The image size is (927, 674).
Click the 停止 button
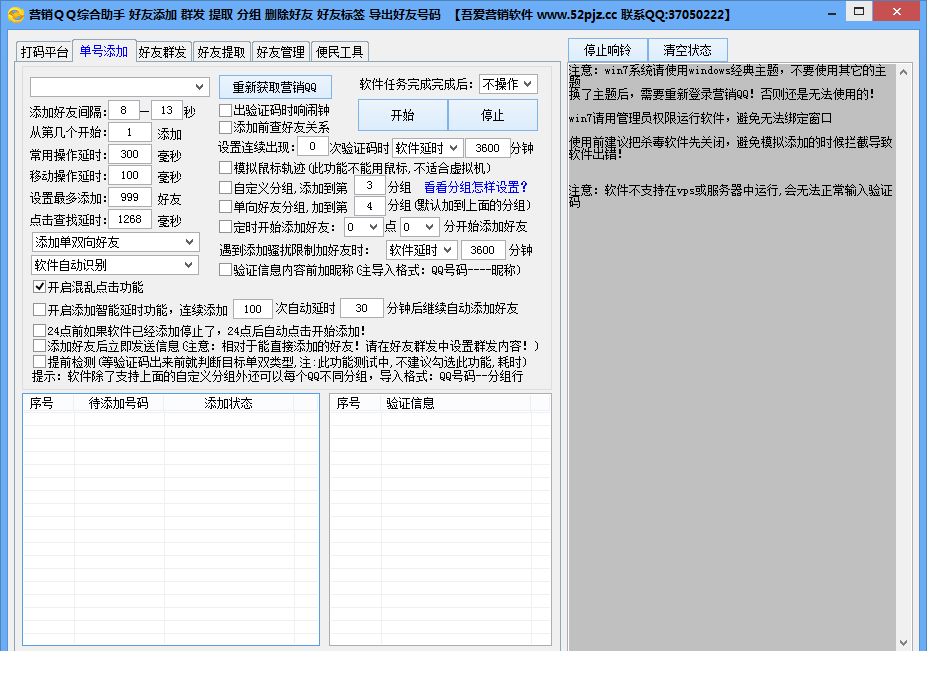click(x=492, y=115)
